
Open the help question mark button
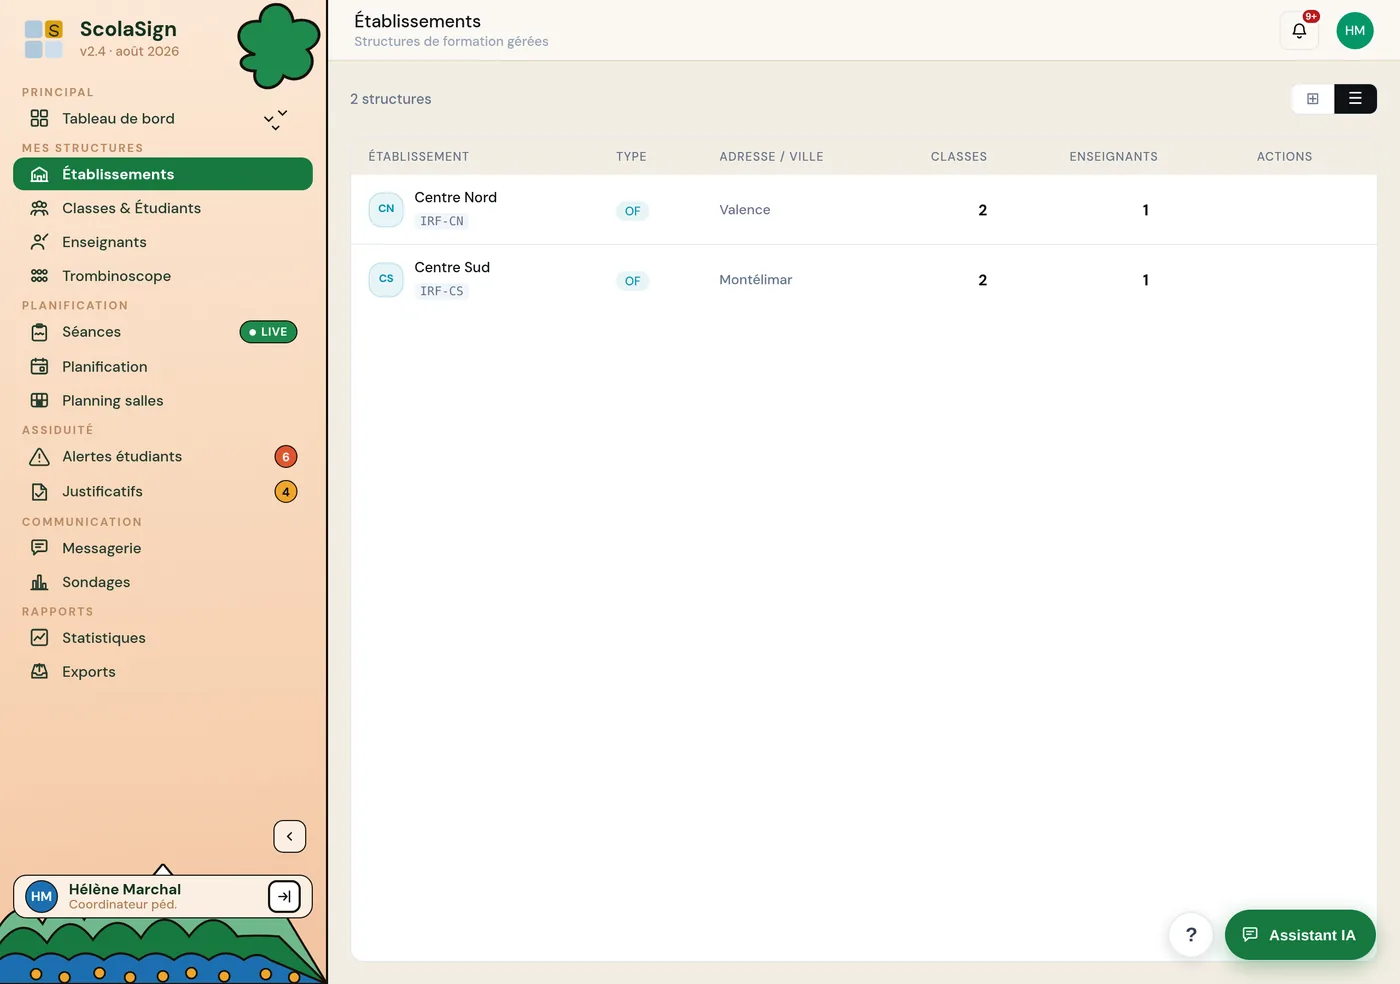click(x=1191, y=935)
